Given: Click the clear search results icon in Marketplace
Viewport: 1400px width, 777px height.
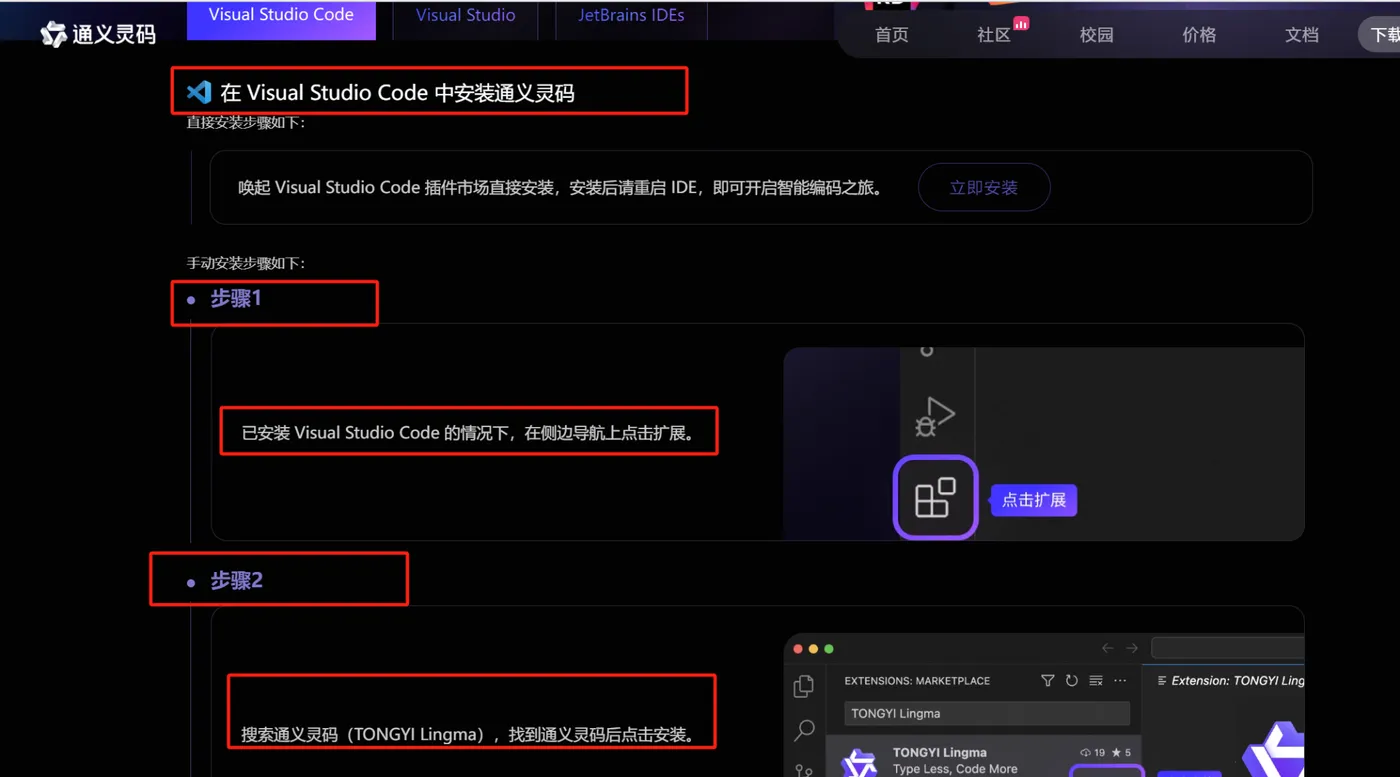Looking at the screenshot, I should pos(1096,681).
